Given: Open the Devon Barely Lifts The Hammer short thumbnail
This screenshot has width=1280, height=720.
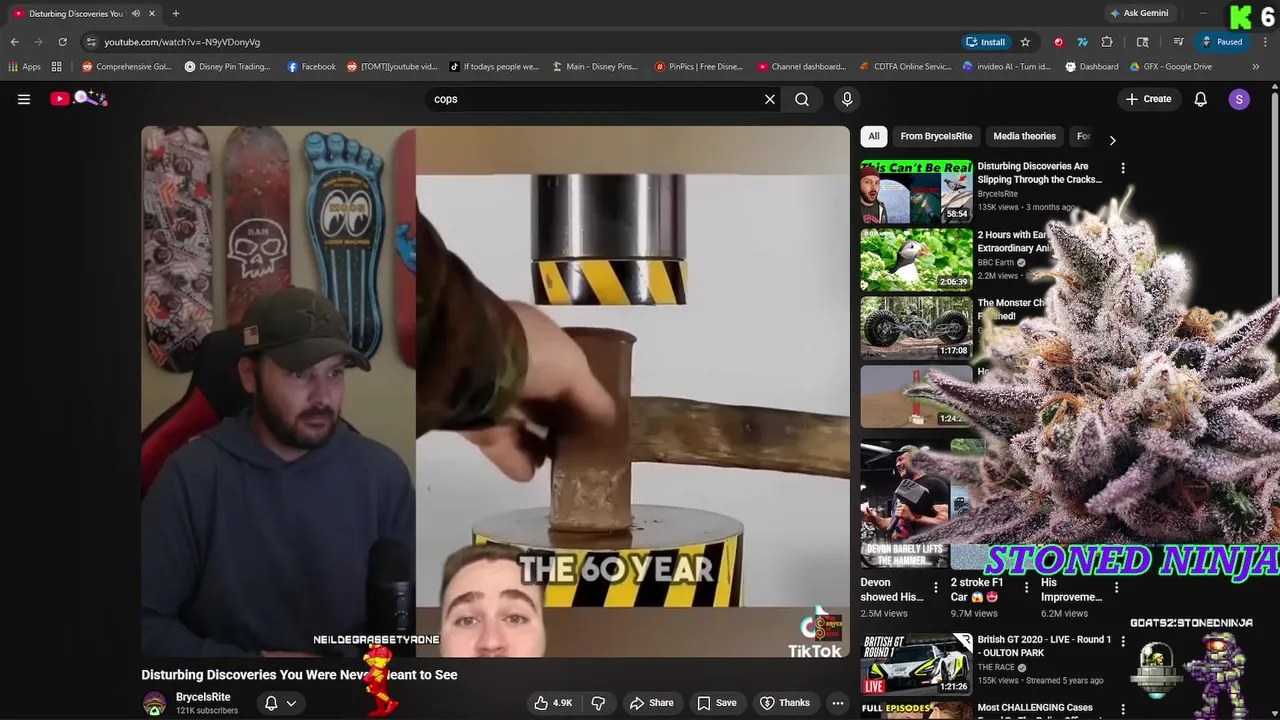Looking at the screenshot, I should (904, 504).
